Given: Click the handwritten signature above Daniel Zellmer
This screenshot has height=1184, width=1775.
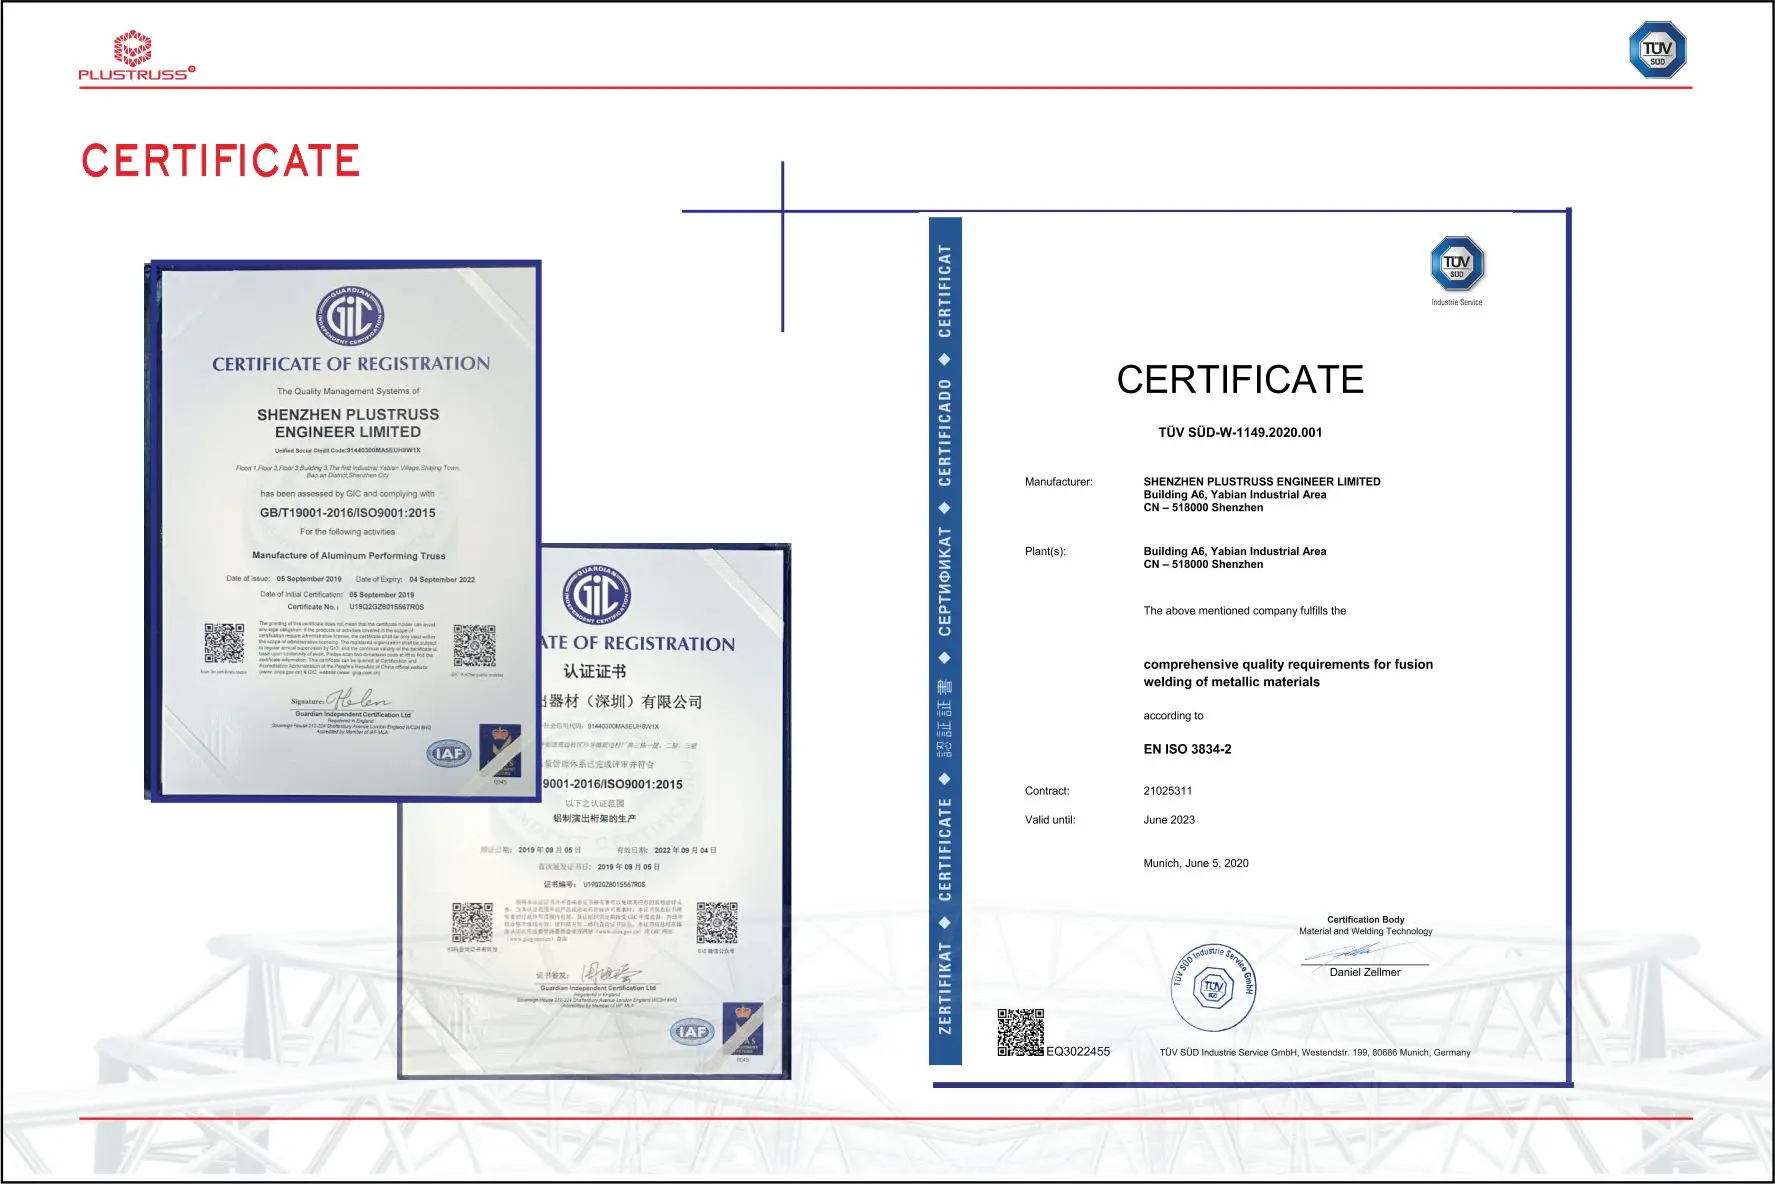Looking at the screenshot, I should click(x=1353, y=952).
